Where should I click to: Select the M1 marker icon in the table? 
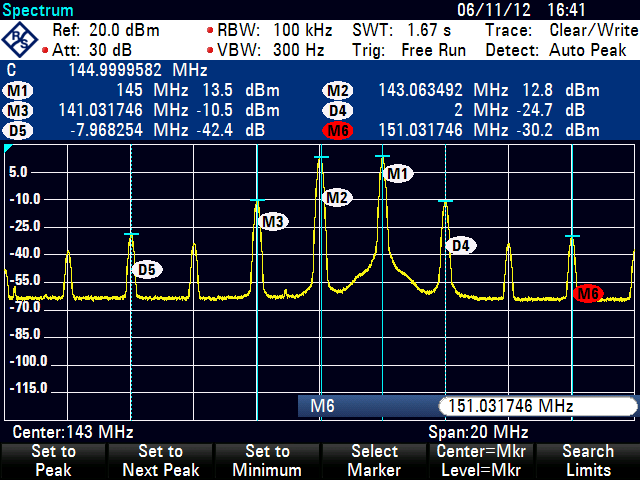(x=18, y=91)
